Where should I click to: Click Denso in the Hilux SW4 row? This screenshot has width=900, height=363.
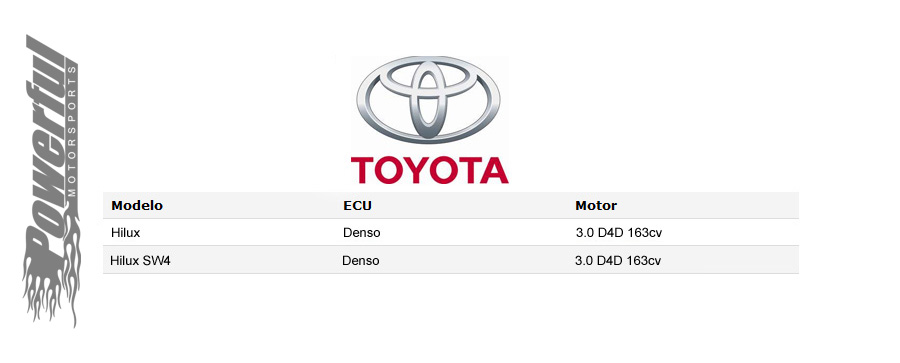[x=360, y=261]
